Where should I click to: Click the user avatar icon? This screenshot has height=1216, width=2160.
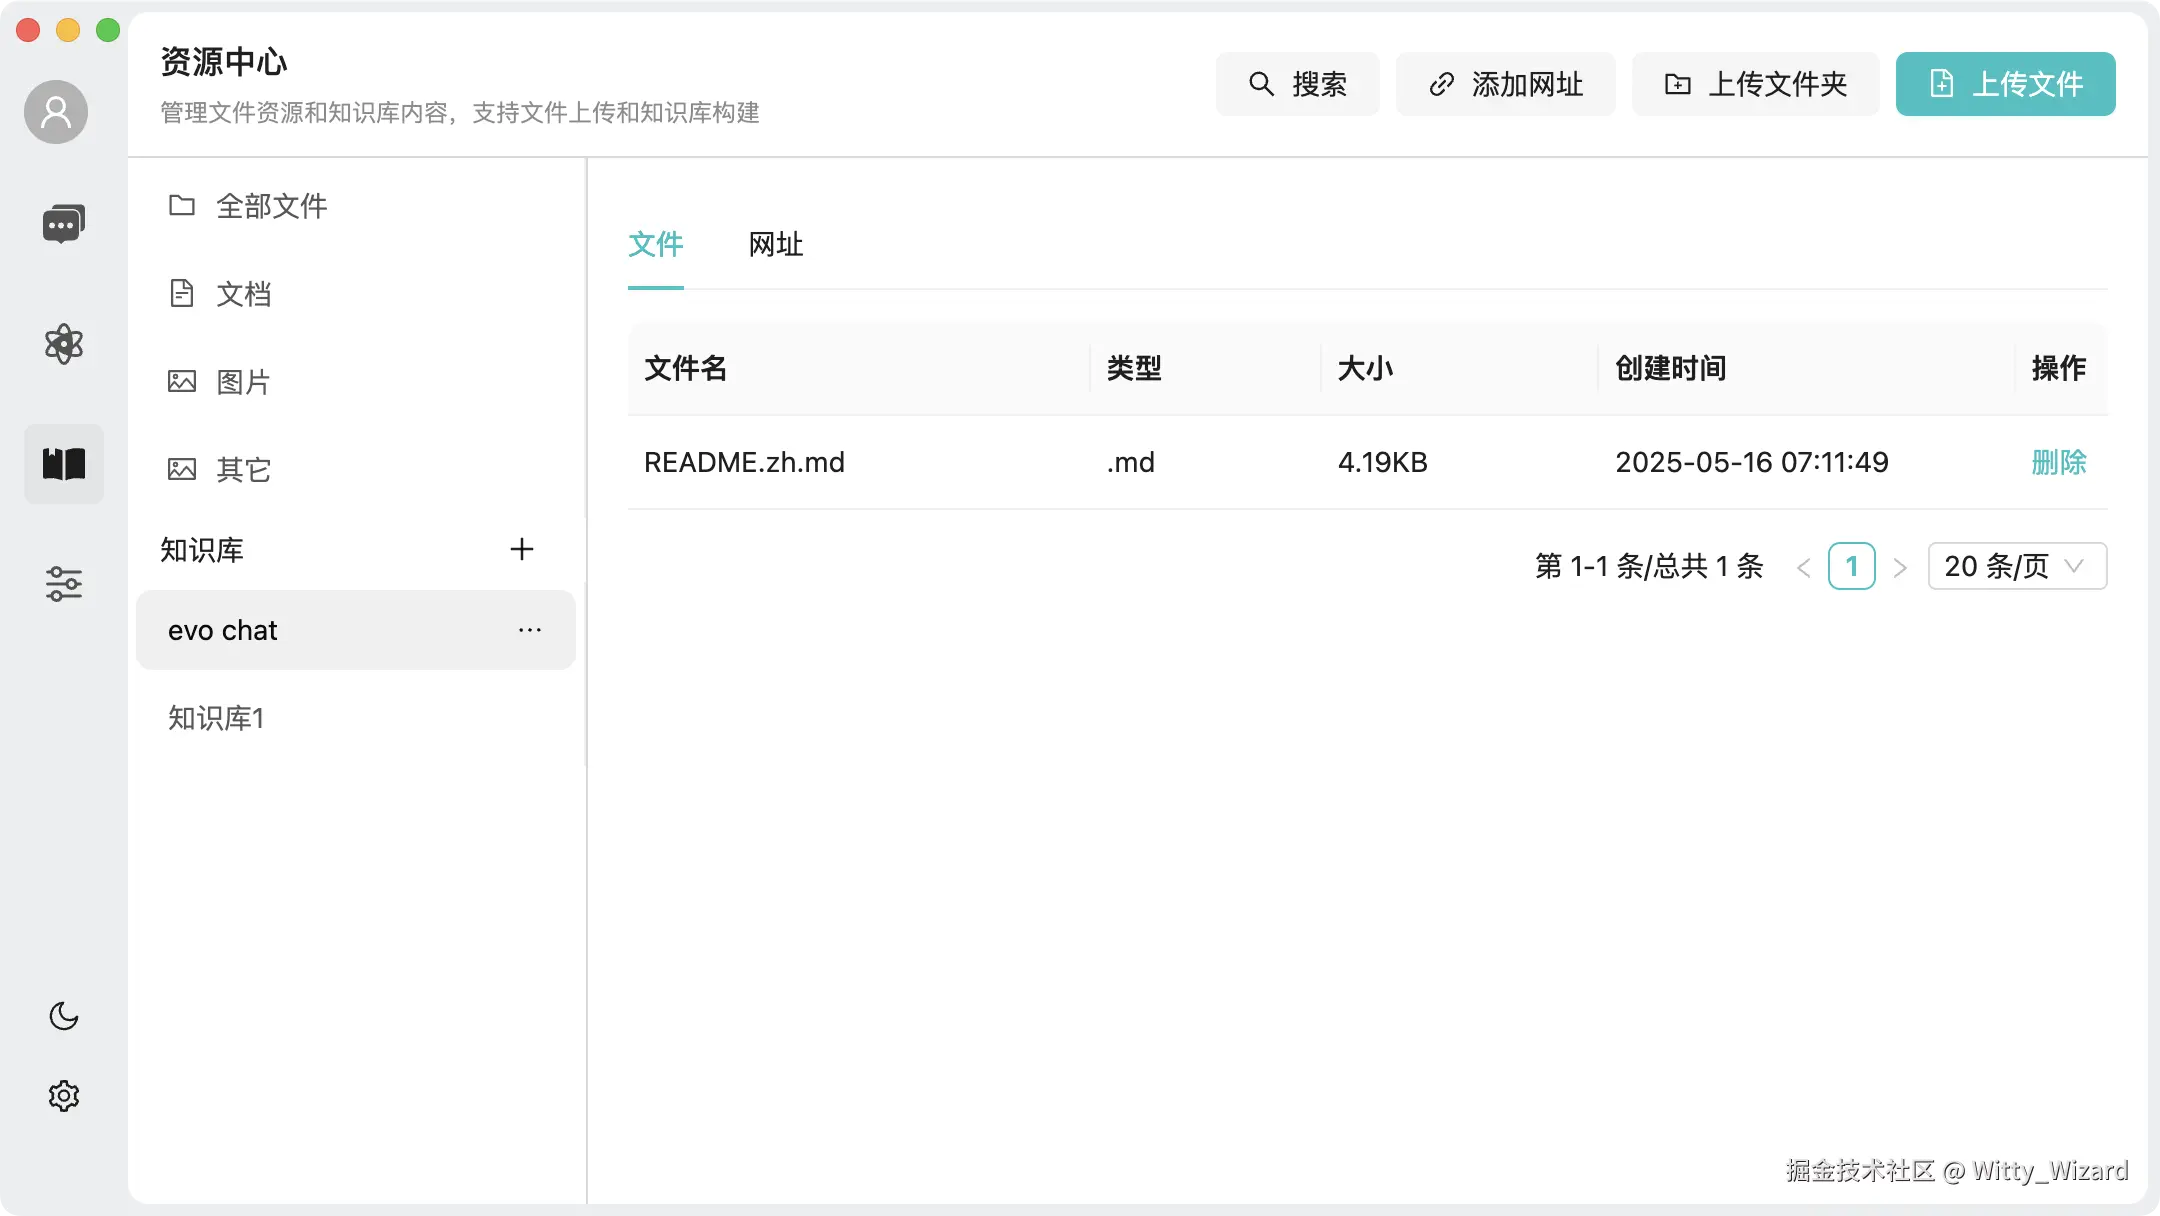(x=55, y=111)
